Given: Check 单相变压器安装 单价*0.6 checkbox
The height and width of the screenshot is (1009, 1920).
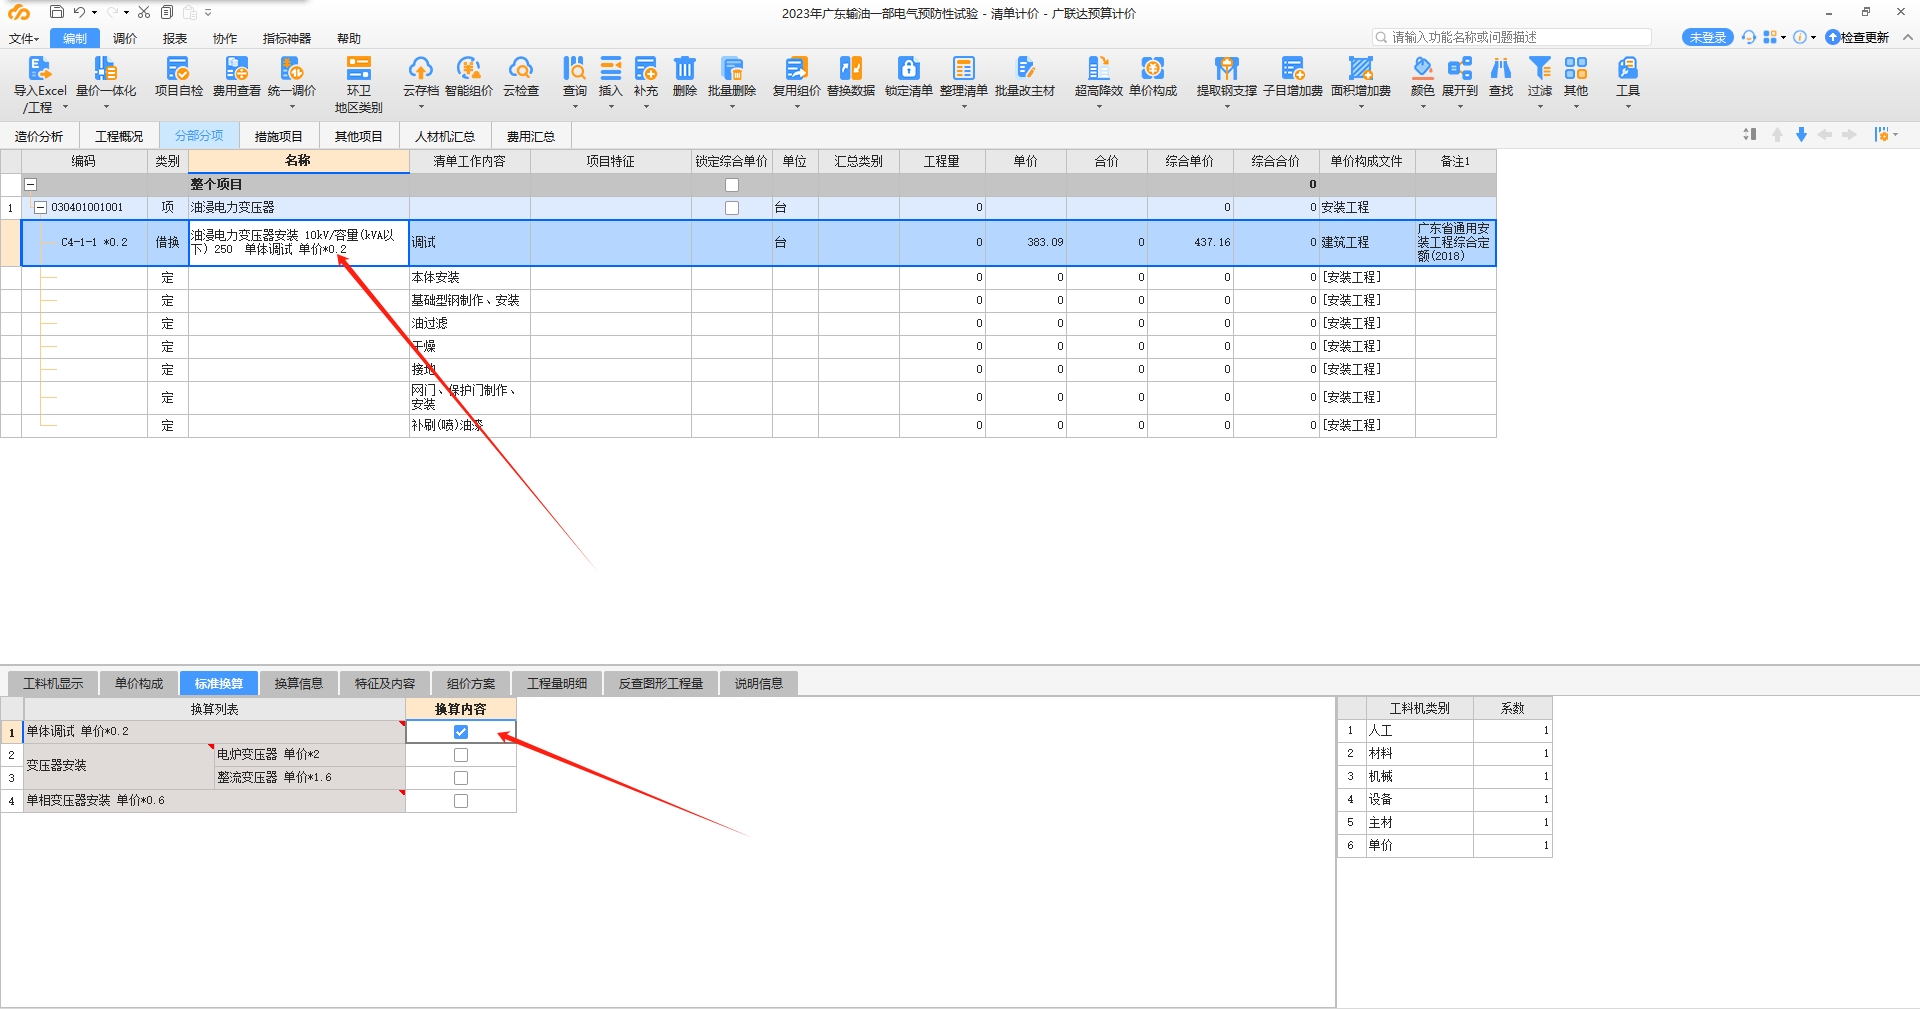Looking at the screenshot, I should [x=461, y=801].
